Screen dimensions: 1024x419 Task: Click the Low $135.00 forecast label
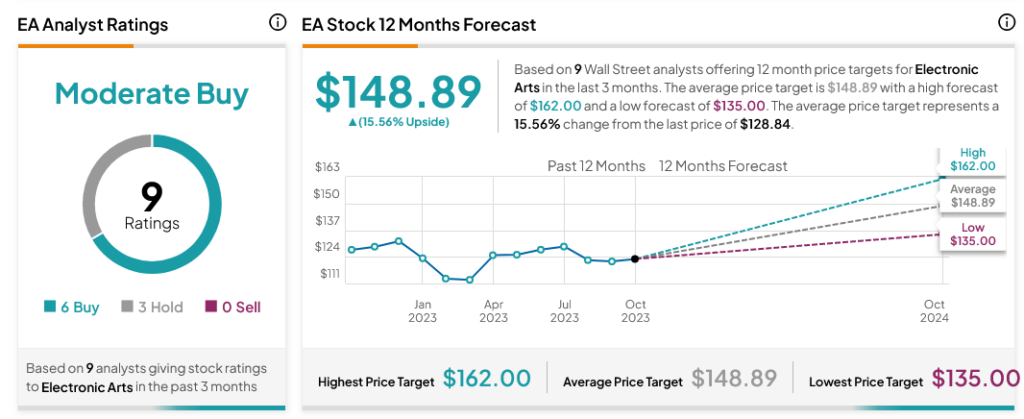[972, 234]
